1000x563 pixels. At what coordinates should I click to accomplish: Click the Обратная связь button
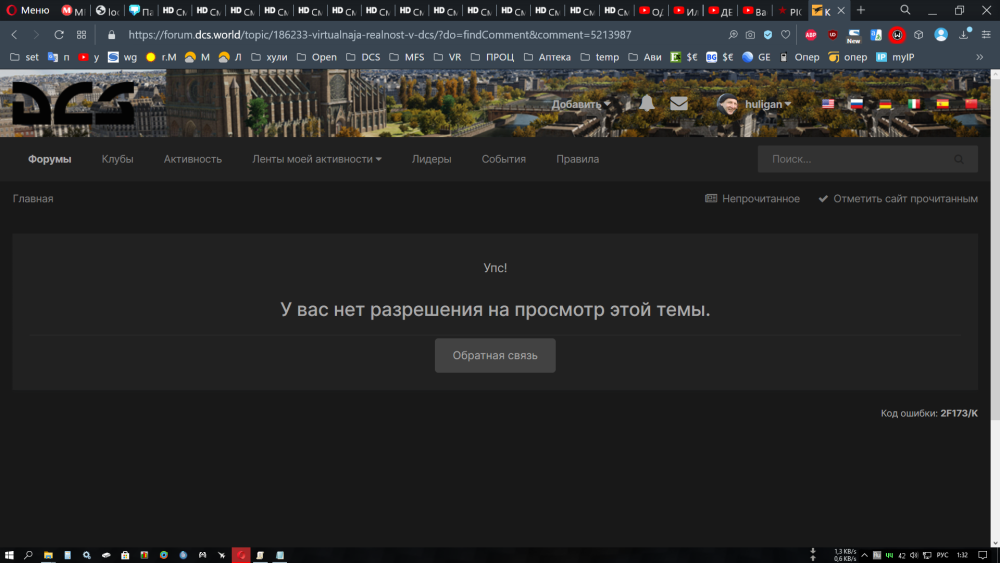[x=495, y=356]
